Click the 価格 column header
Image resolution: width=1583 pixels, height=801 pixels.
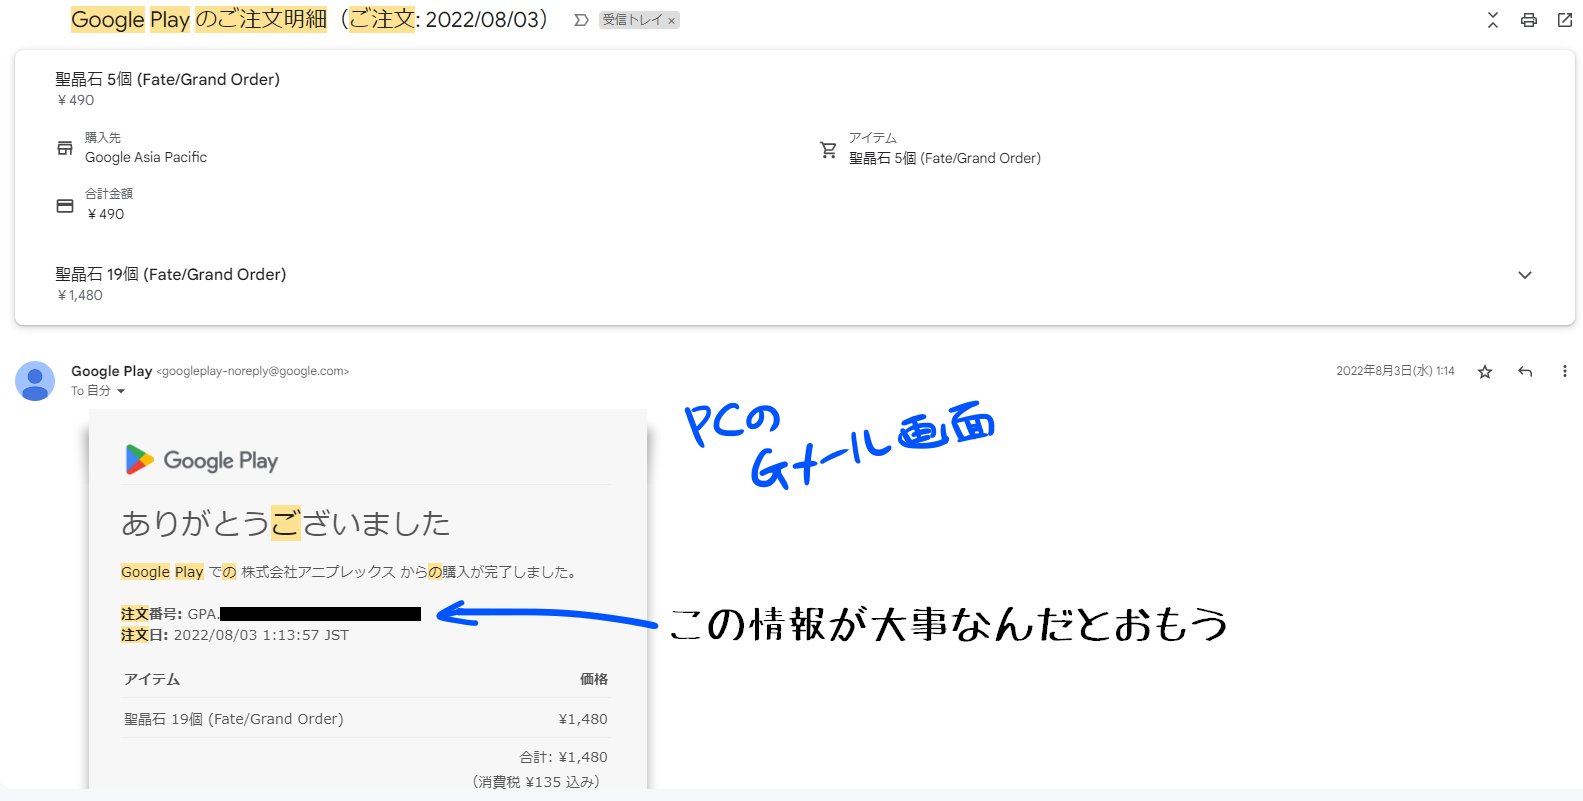594,679
